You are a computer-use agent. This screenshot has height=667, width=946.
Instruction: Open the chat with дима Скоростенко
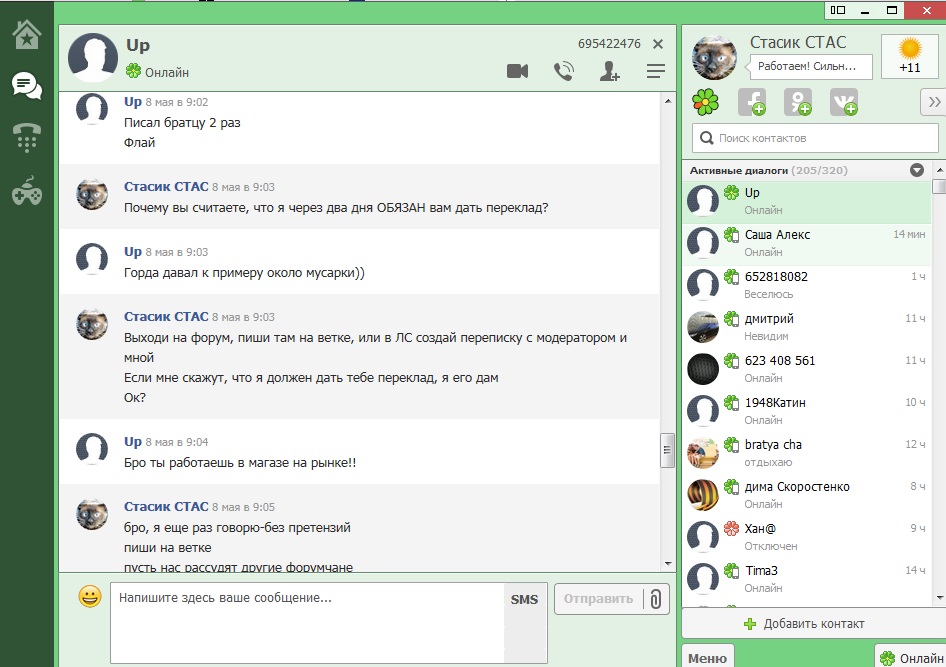[x=807, y=495]
